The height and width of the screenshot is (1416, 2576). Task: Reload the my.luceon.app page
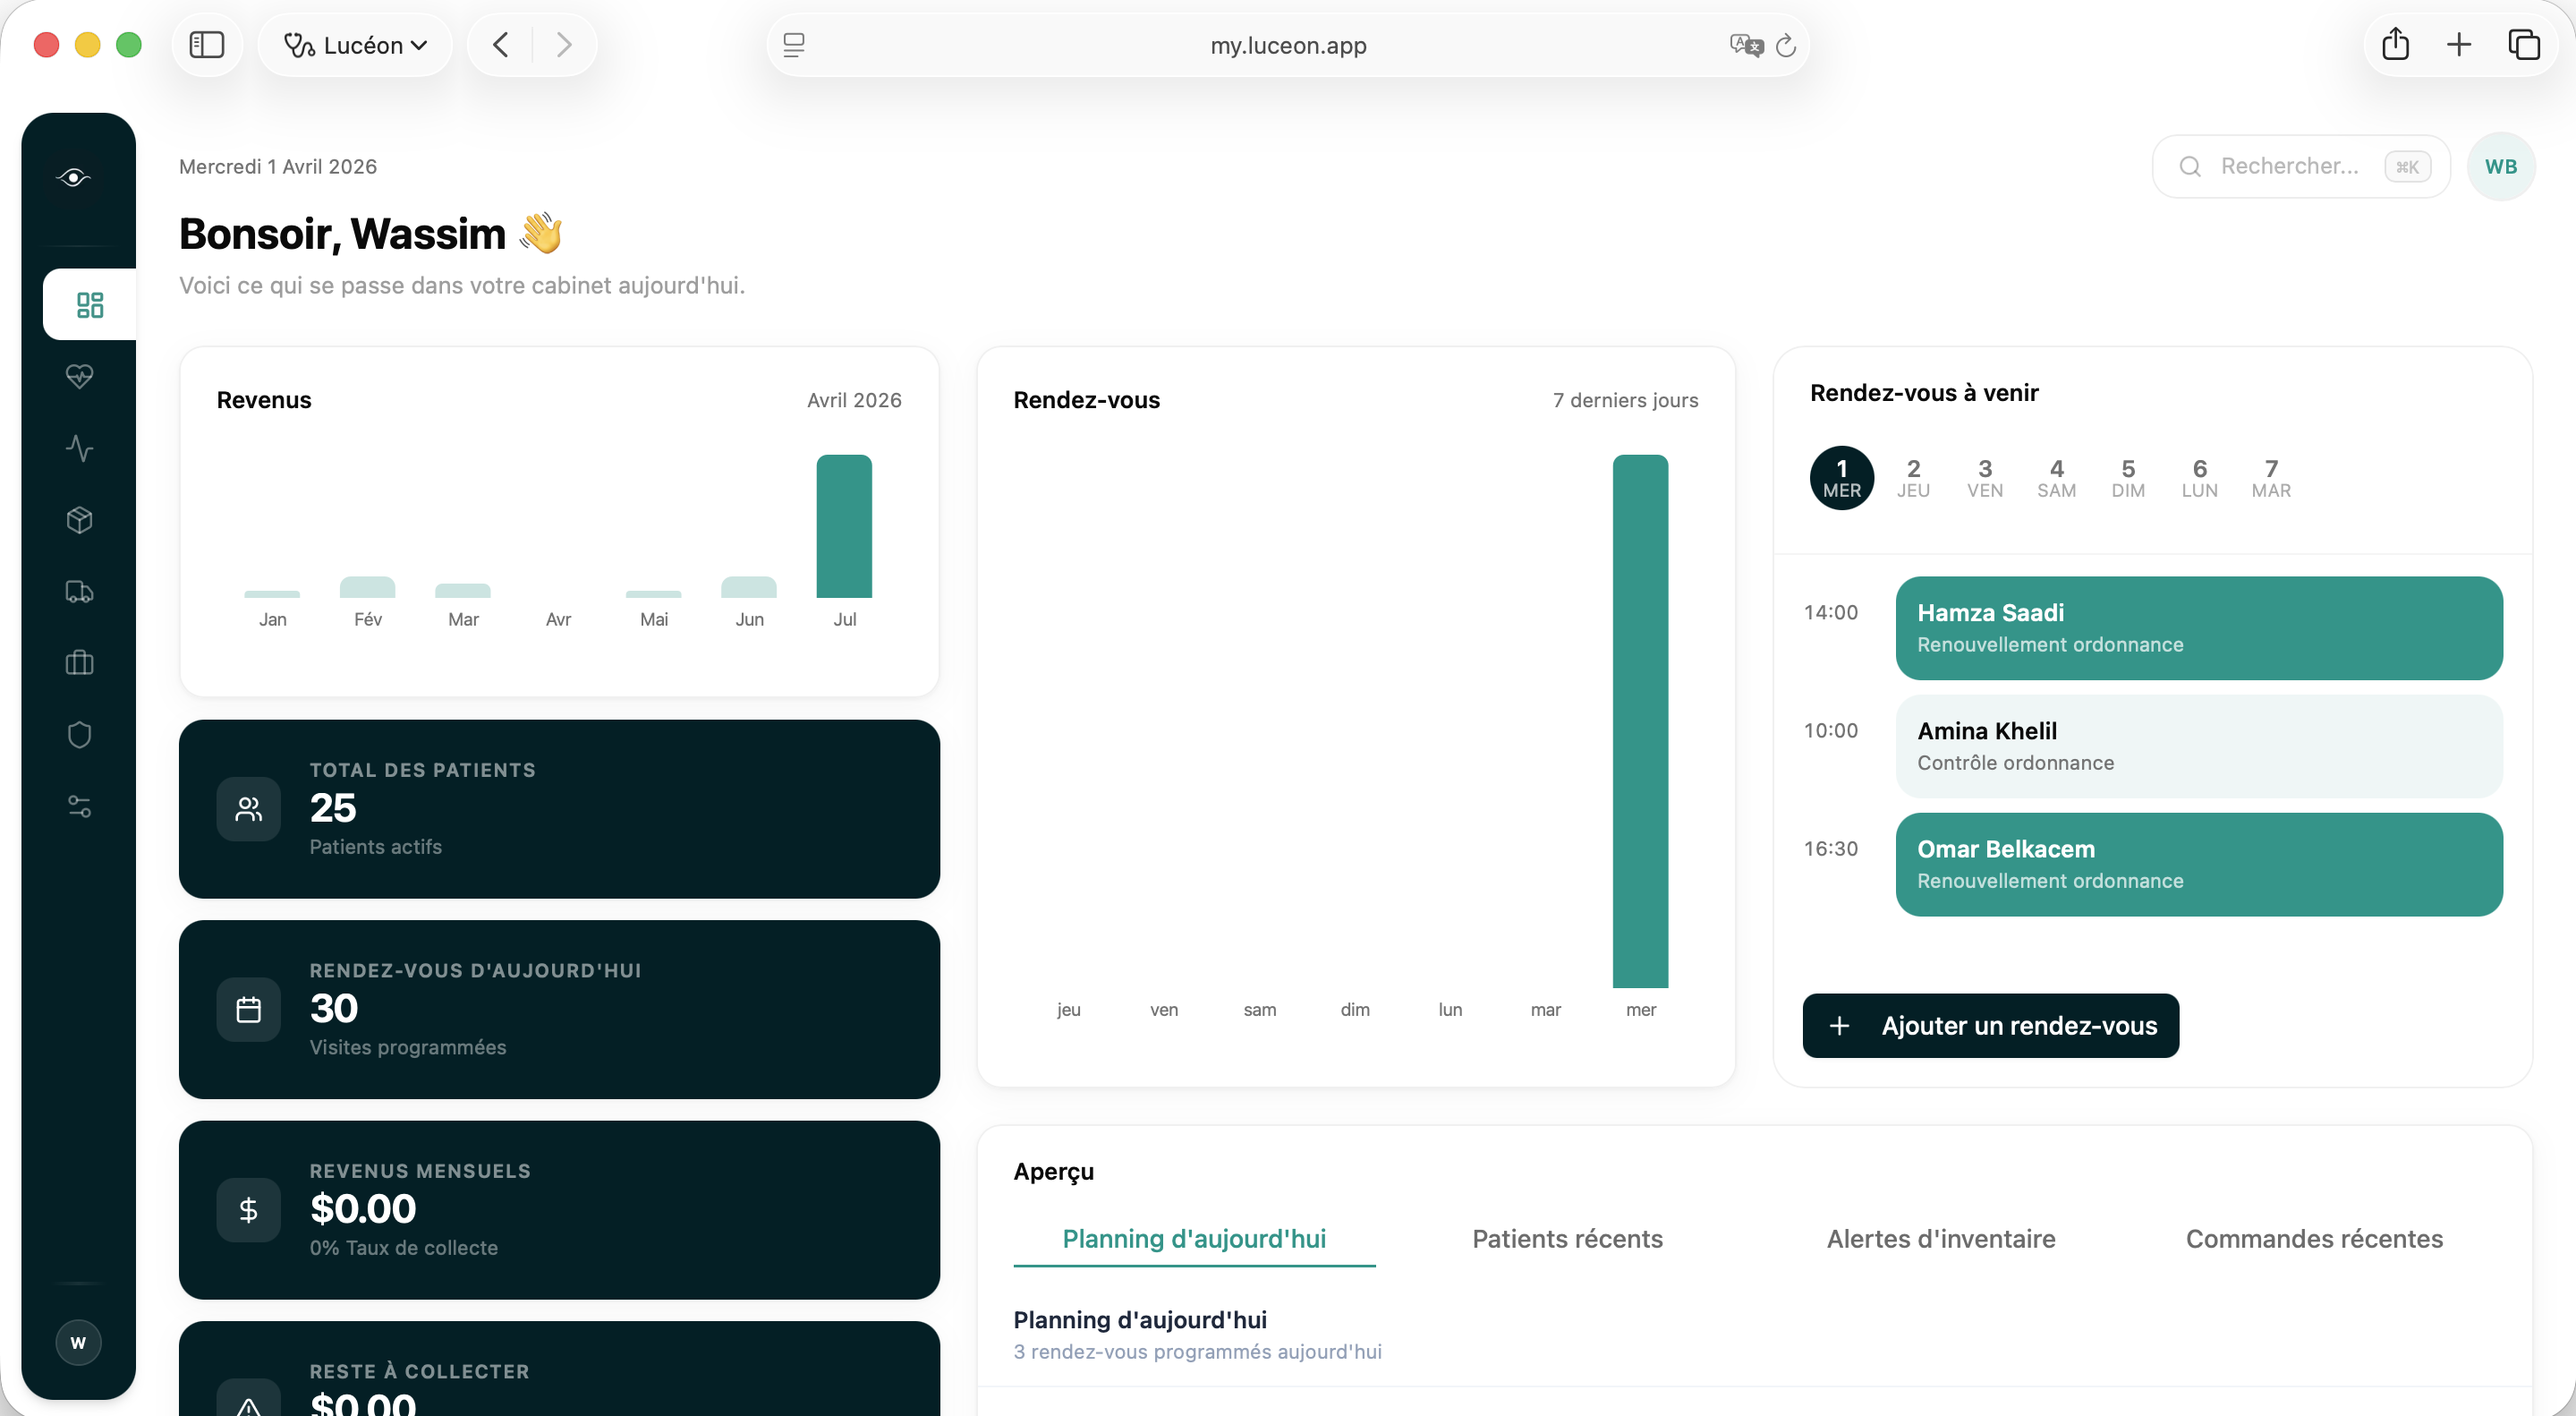coord(1786,45)
